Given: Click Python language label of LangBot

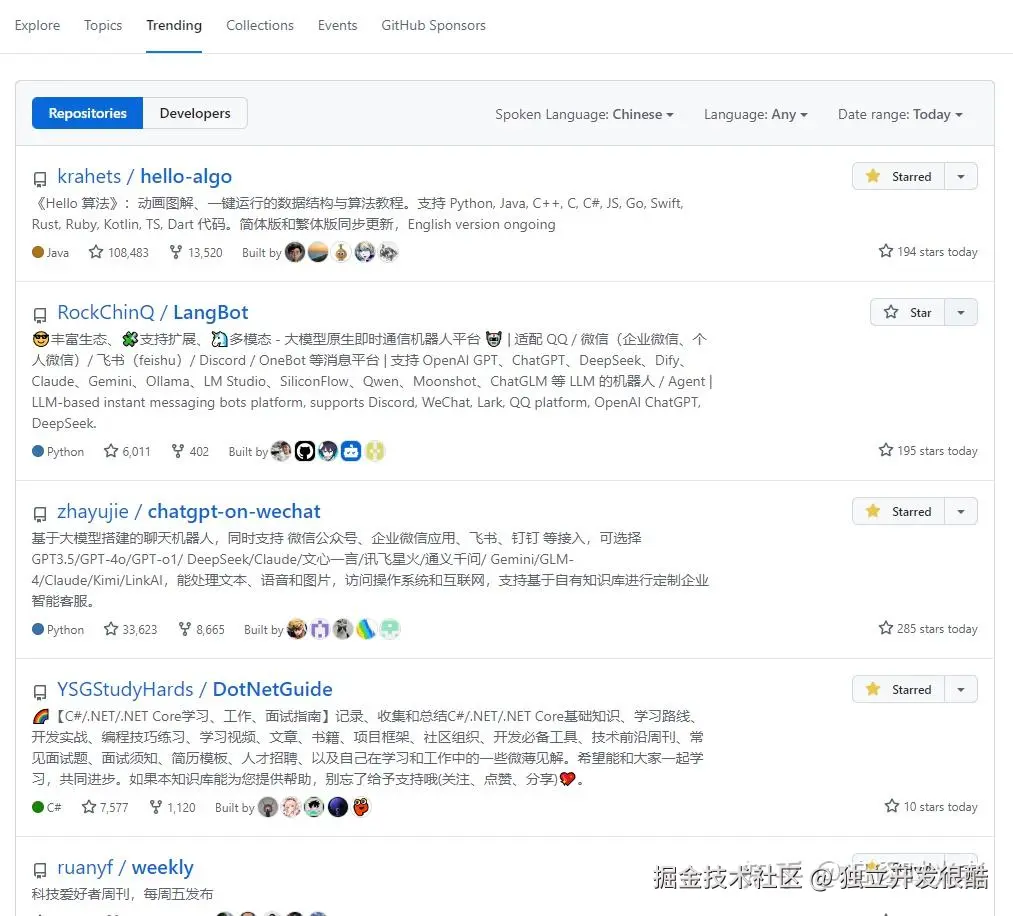Looking at the screenshot, I should 58,452.
